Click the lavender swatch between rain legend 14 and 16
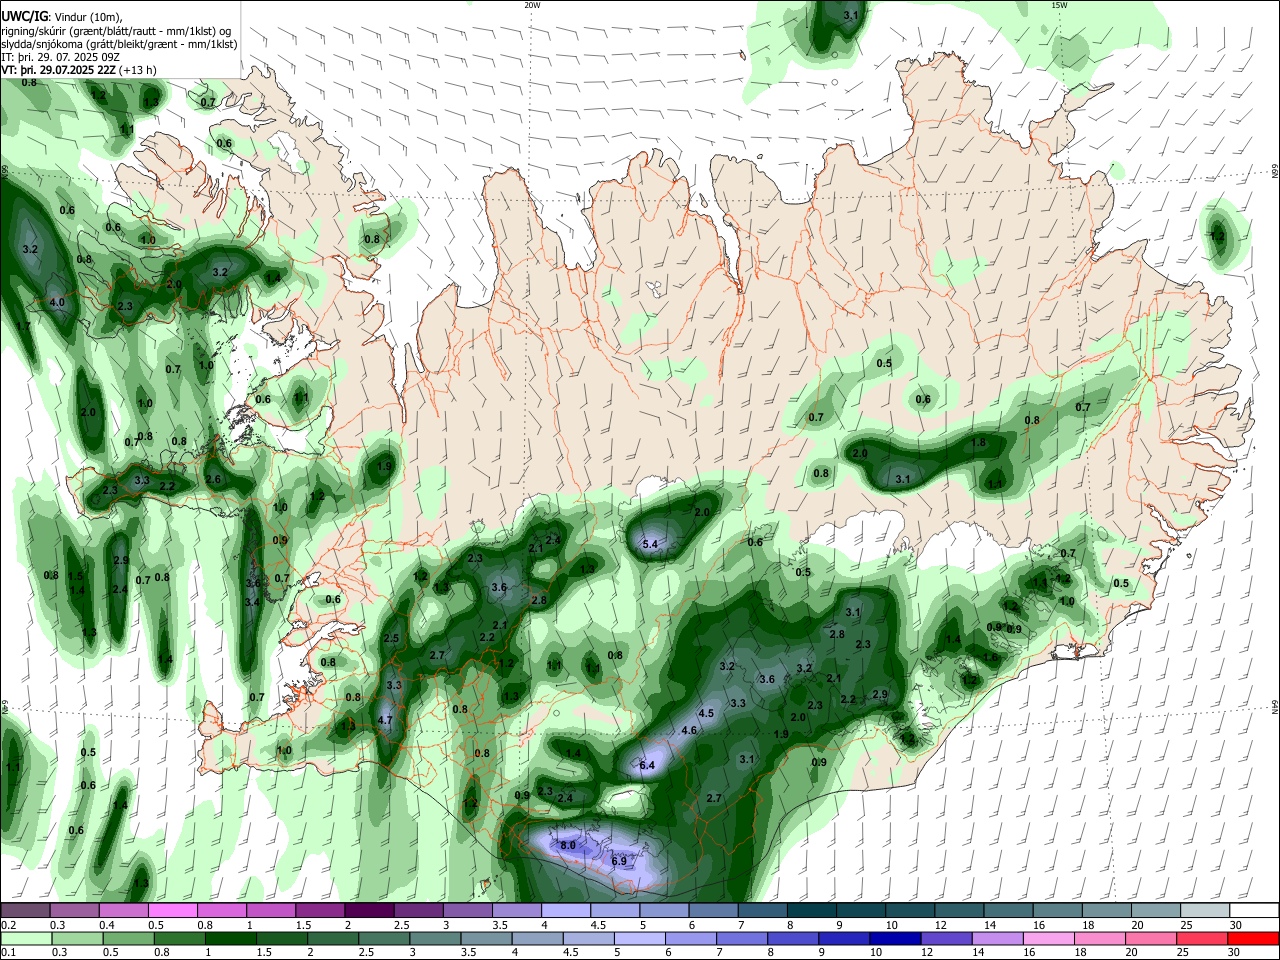This screenshot has height=960, width=1280. tap(997, 938)
